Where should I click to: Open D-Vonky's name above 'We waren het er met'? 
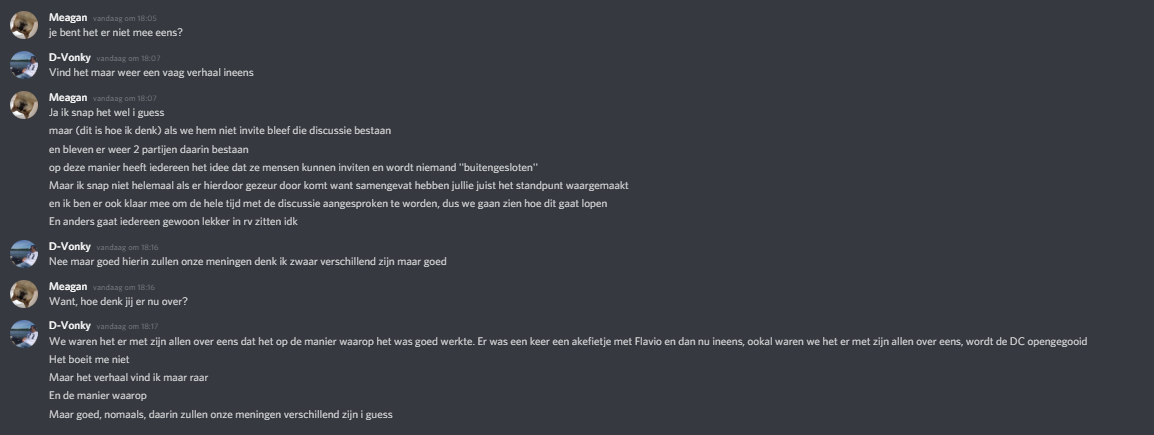[x=70, y=325]
